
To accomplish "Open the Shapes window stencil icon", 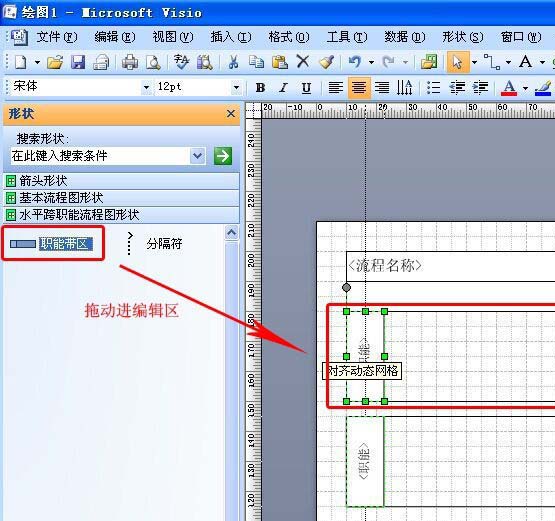I will [x=429, y=62].
